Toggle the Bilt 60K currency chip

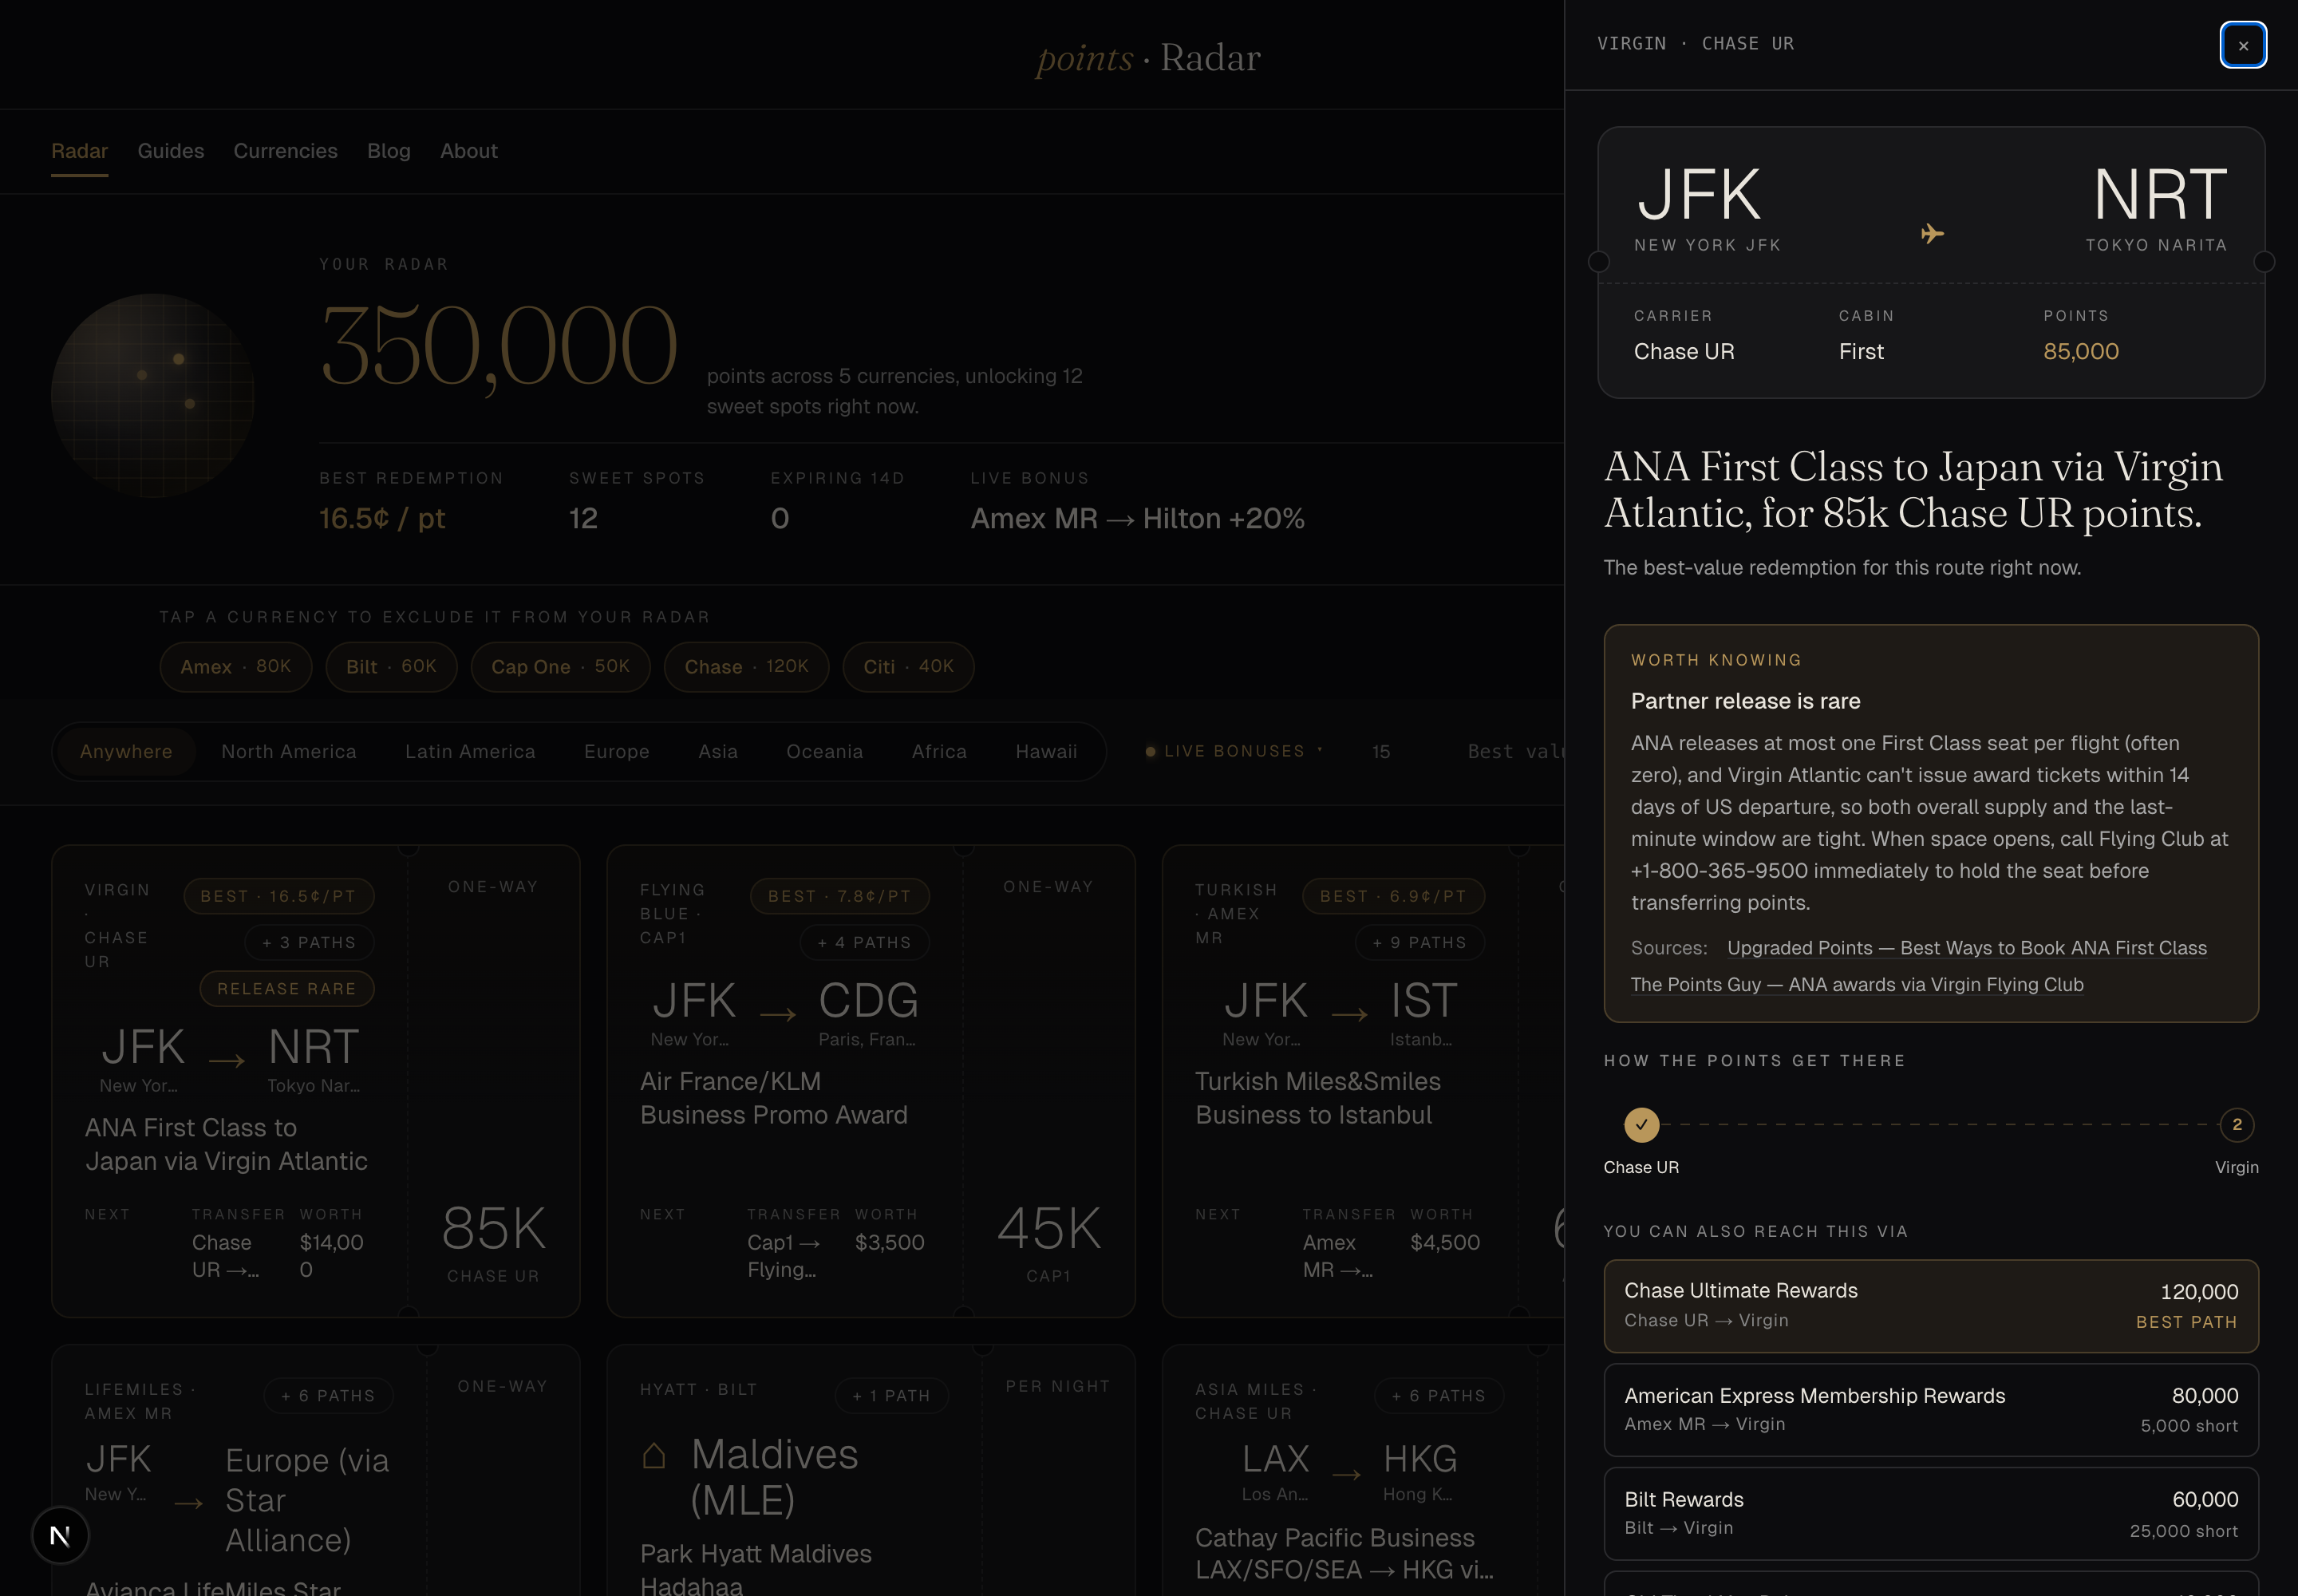click(x=391, y=666)
